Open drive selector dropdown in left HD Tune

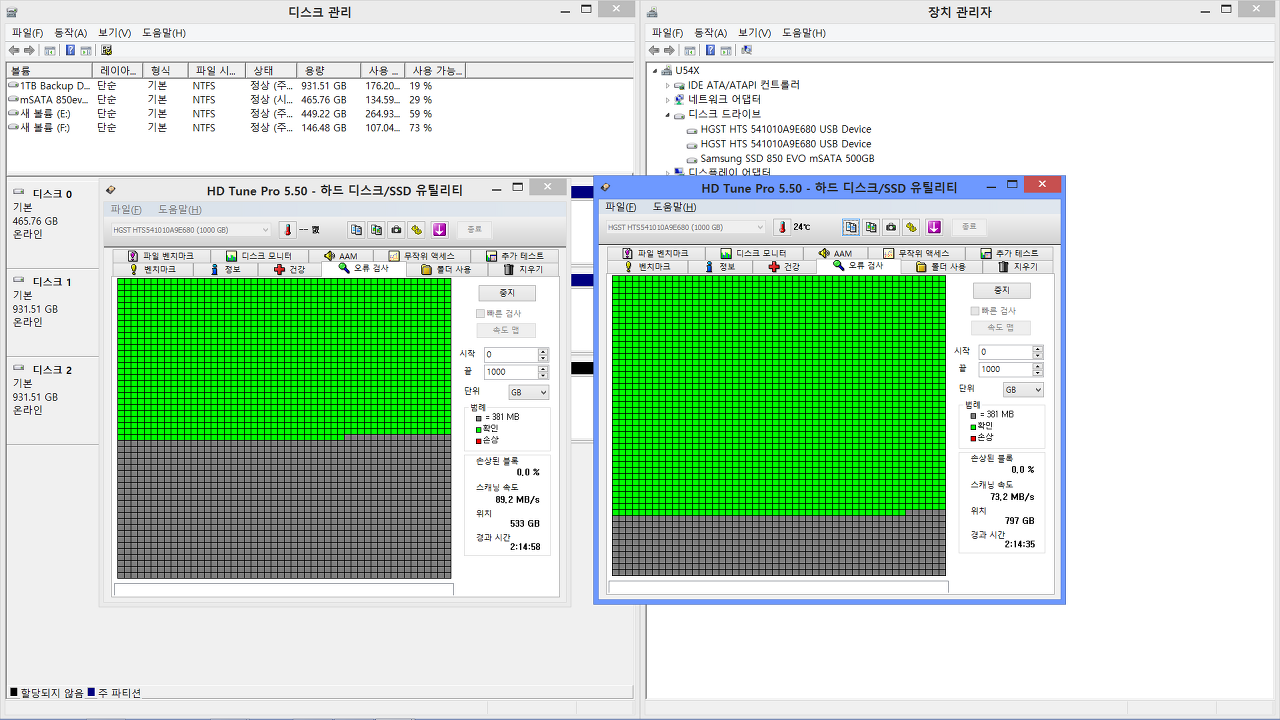pyautogui.click(x=265, y=230)
